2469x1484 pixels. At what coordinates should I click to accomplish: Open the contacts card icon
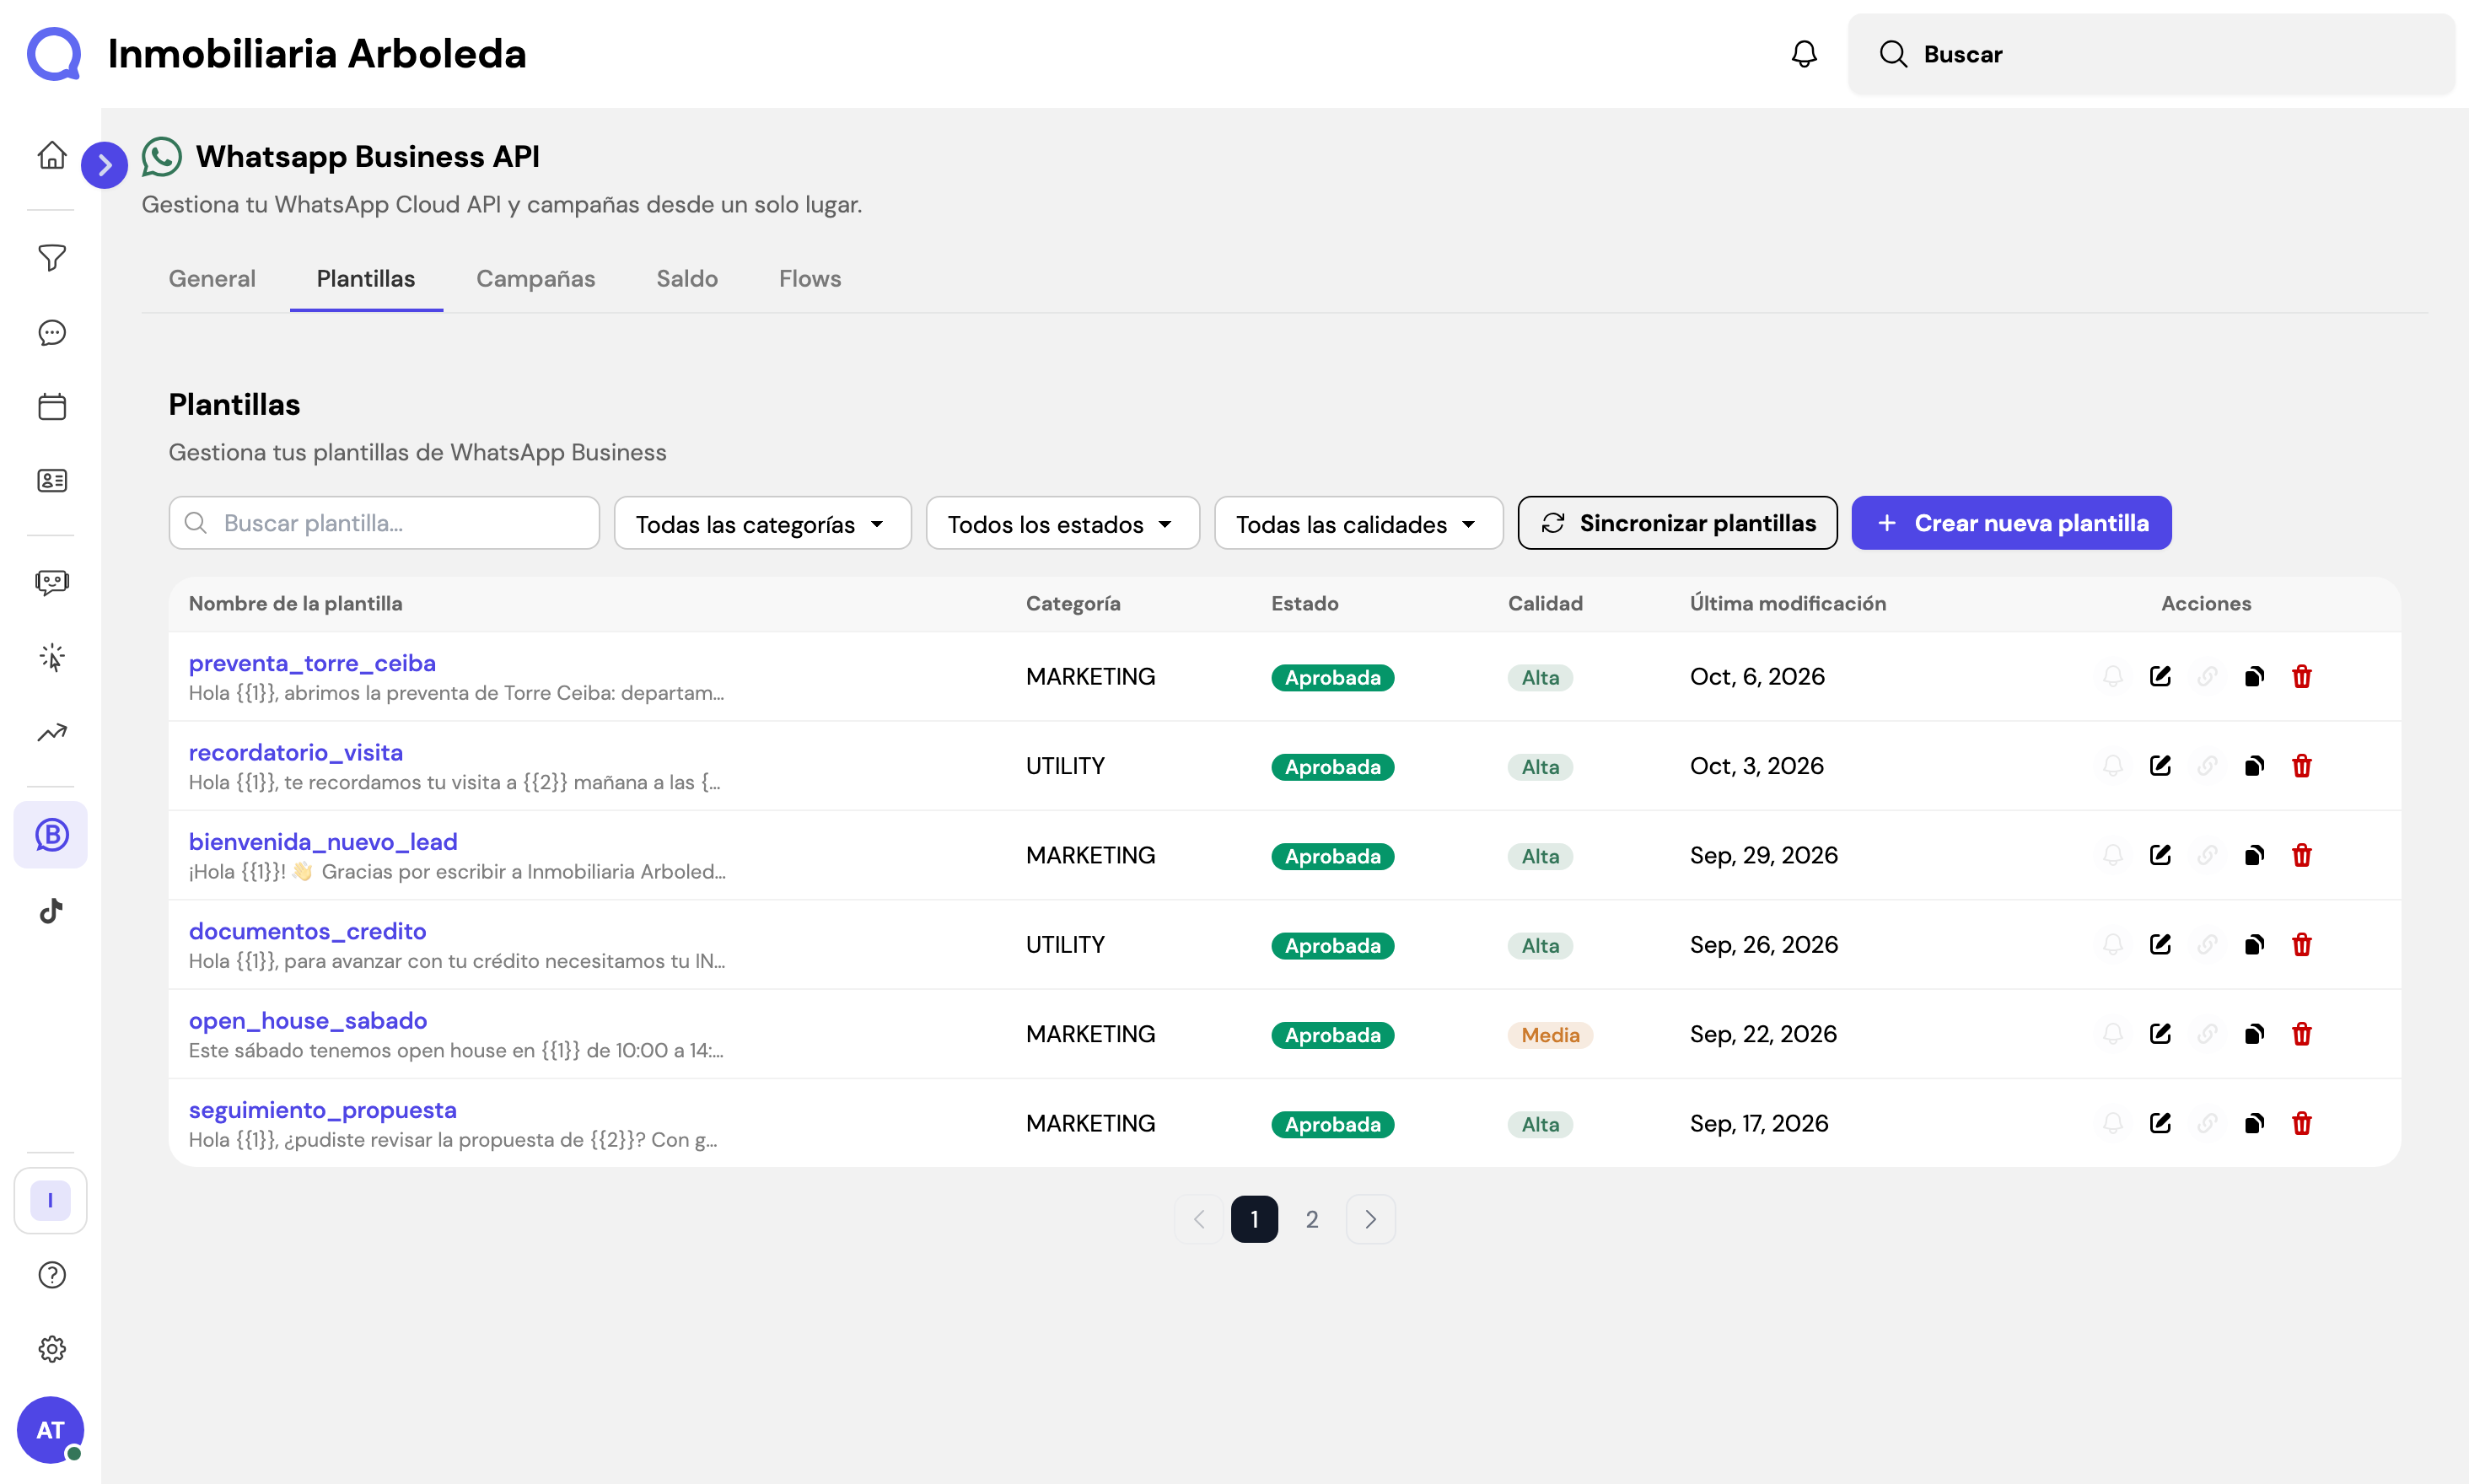click(52, 481)
